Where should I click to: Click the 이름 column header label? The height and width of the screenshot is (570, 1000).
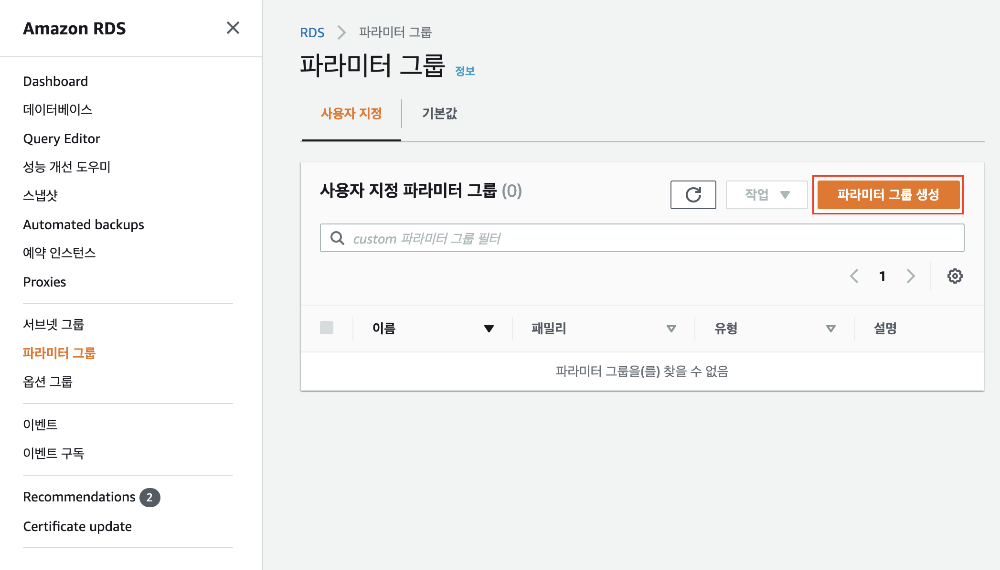384,328
